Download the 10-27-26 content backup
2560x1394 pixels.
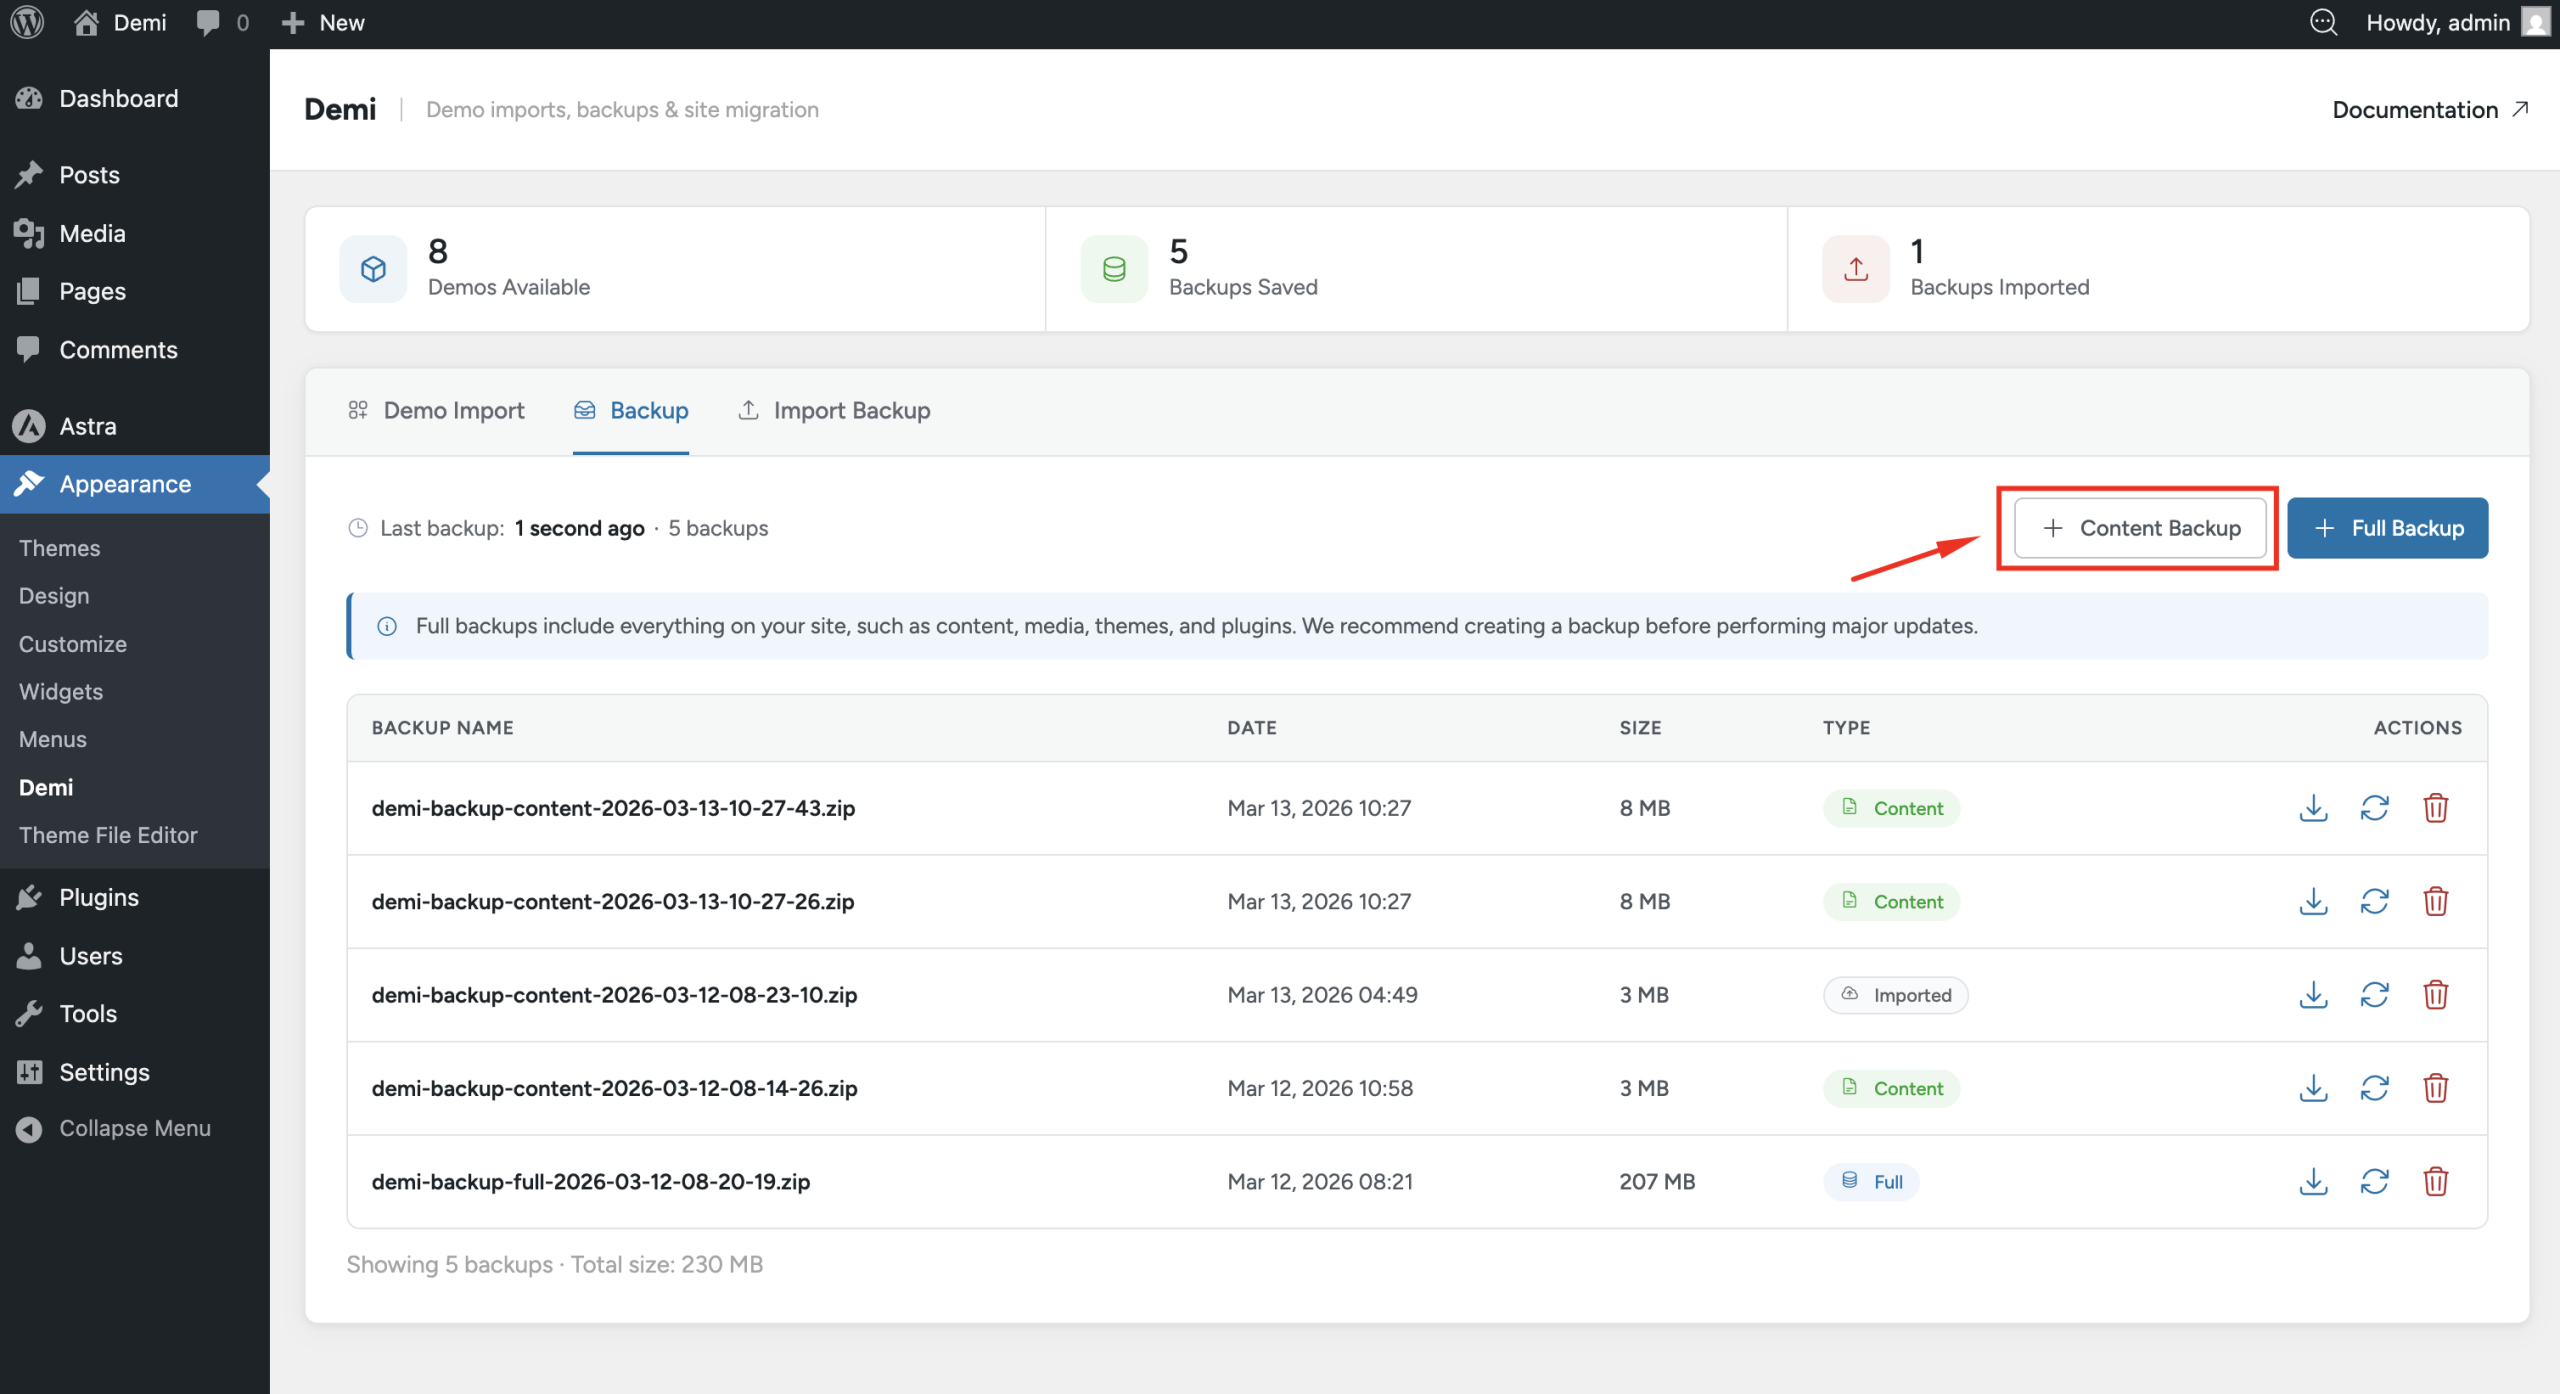tap(2313, 901)
